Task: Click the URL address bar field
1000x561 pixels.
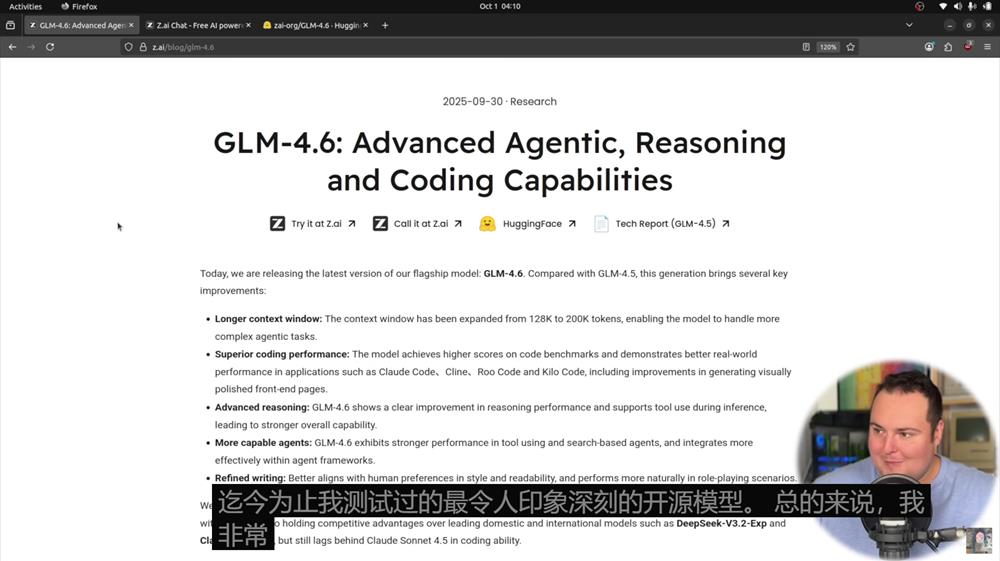Action: 450,47
